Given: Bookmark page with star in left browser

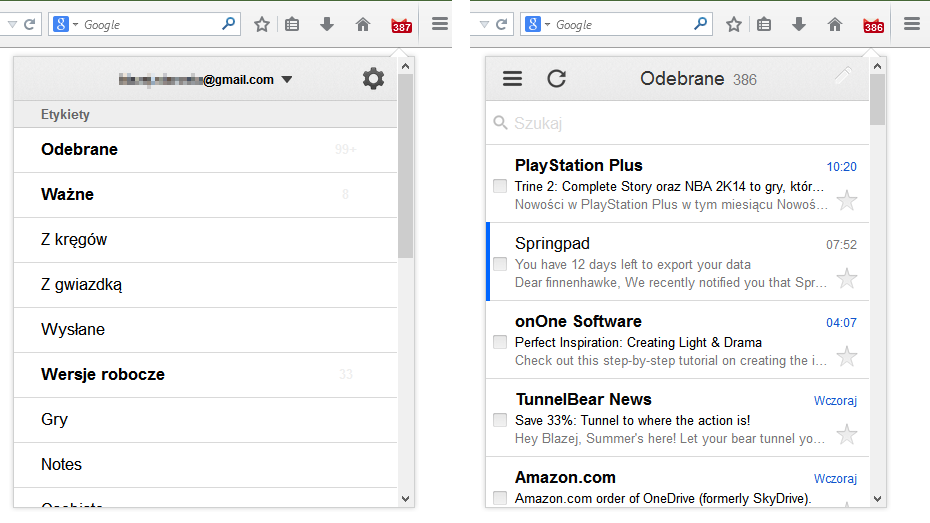Looking at the screenshot, I should point(262,24).
